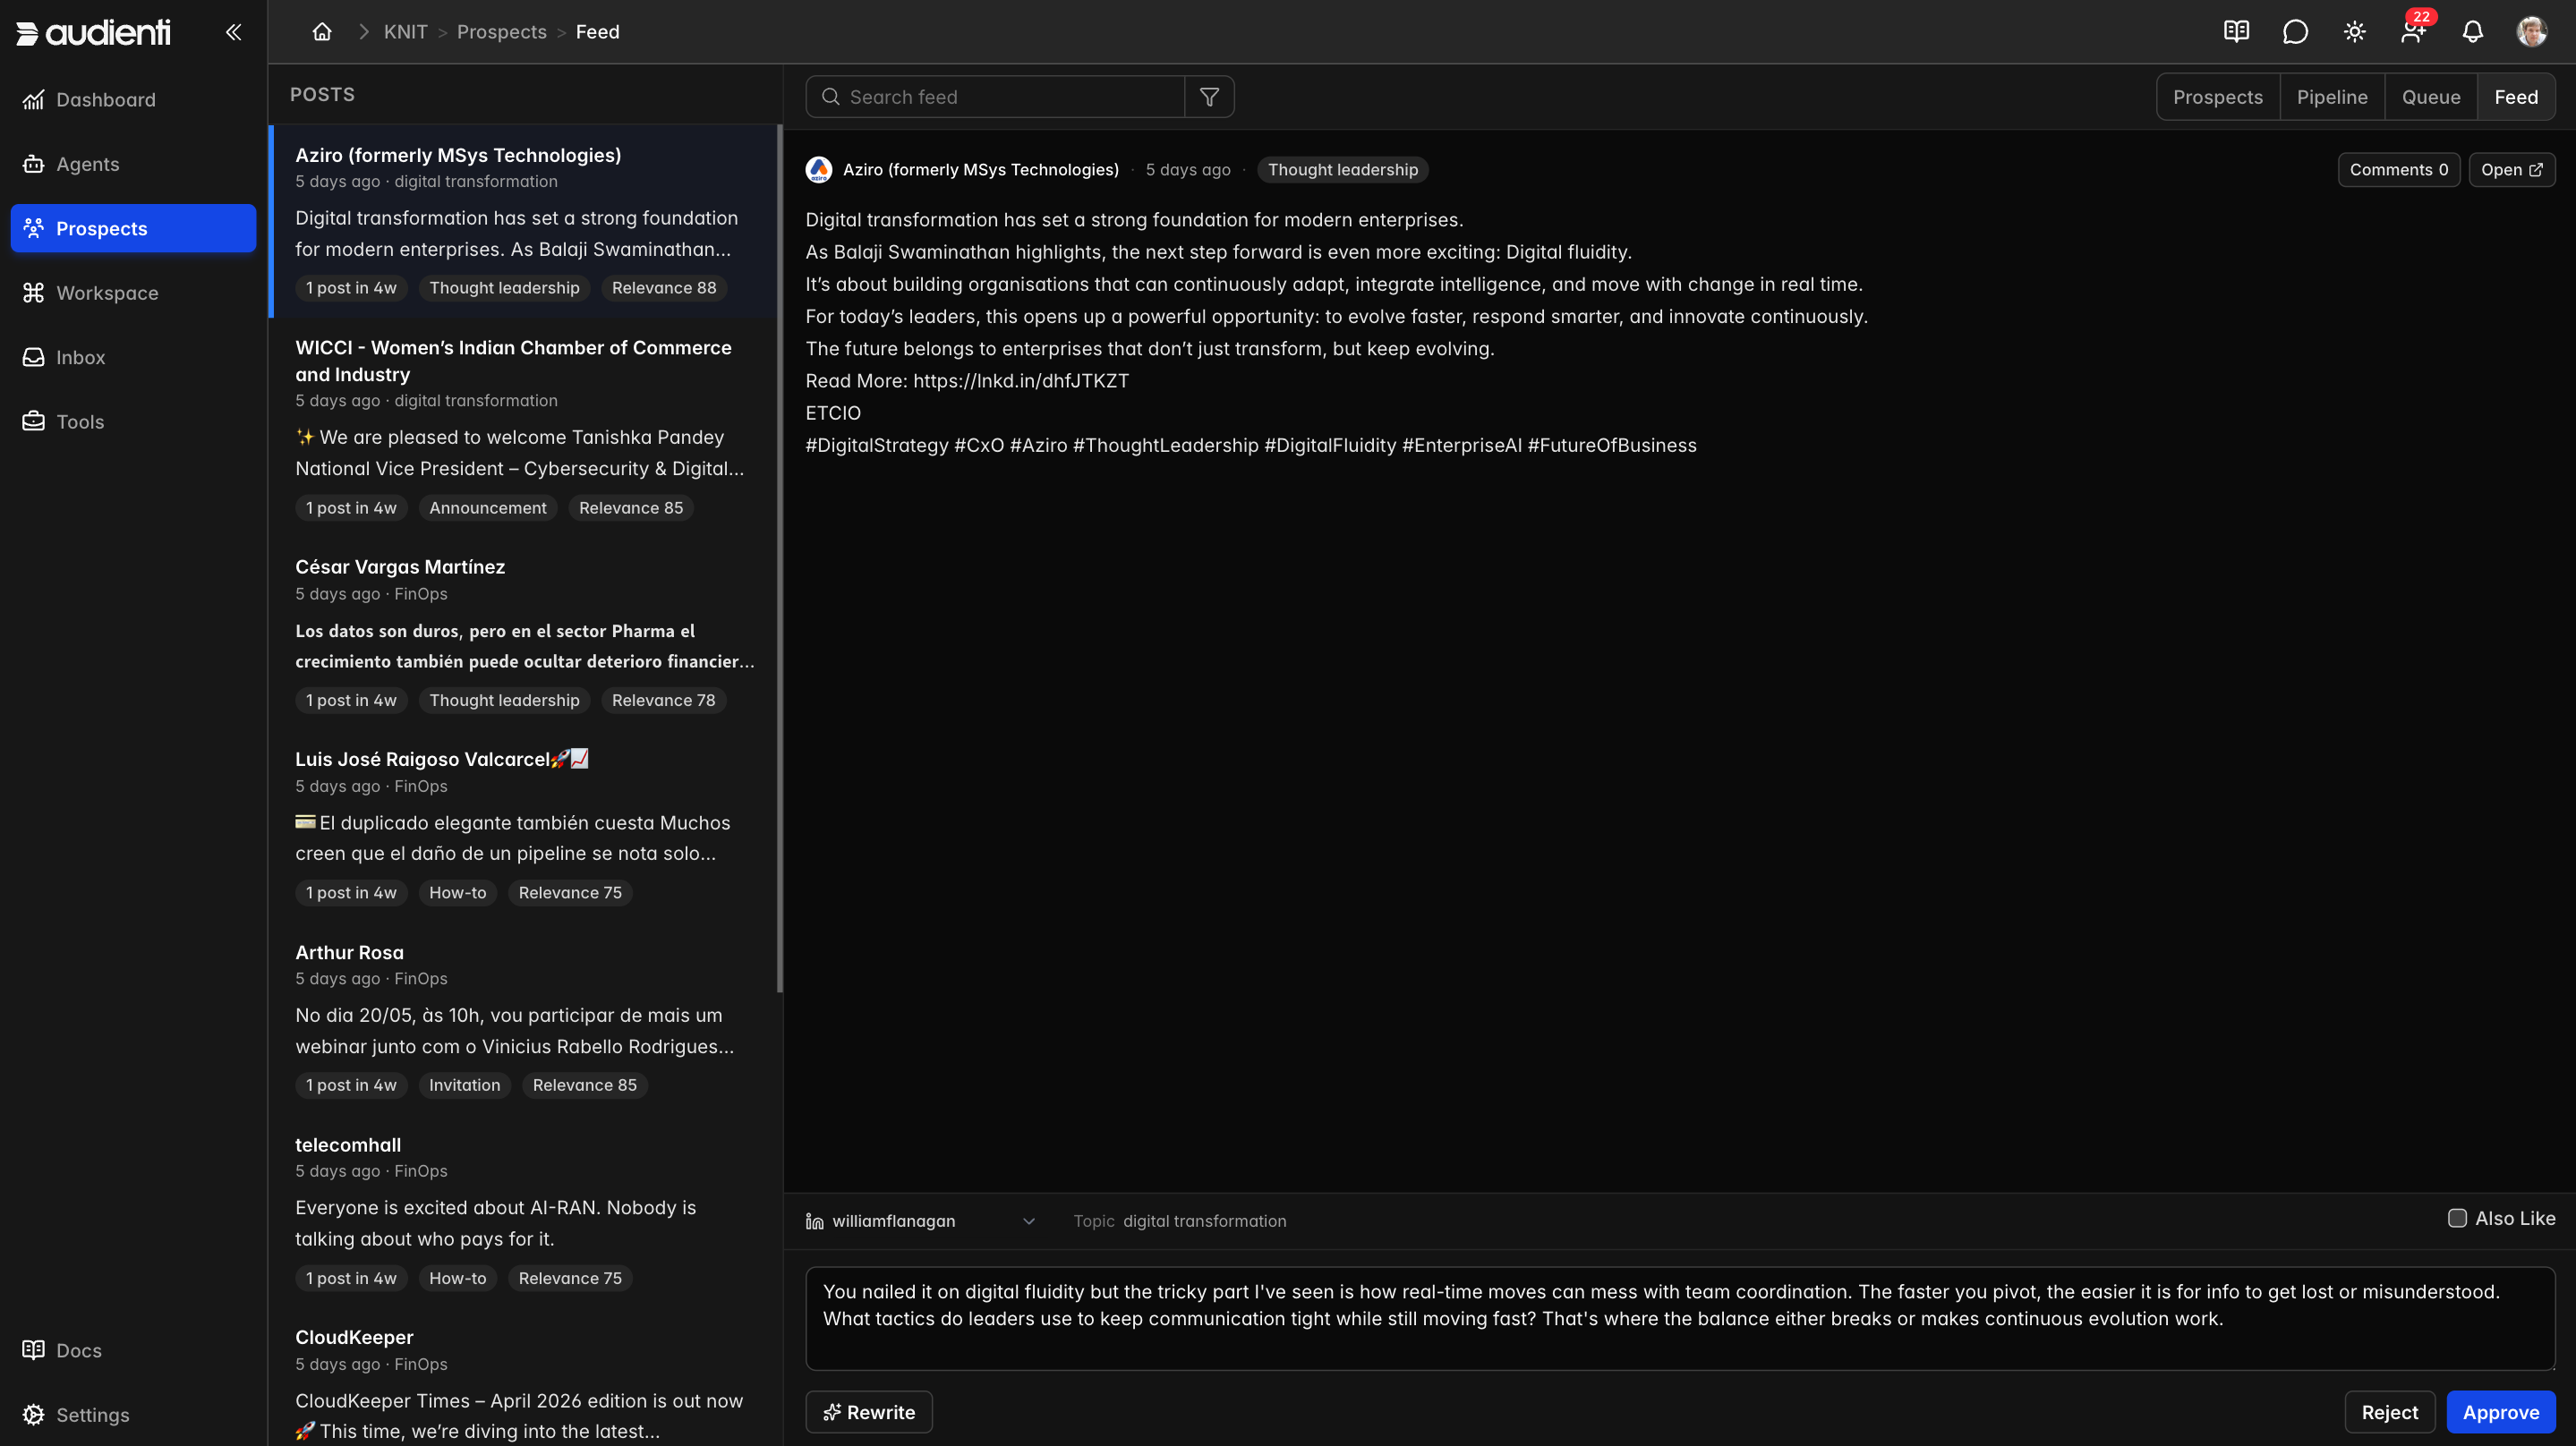This screenshot has height=1446, width=2576.
Task: Open Workspace in the sidebar
Action: (x=133, y=293)
